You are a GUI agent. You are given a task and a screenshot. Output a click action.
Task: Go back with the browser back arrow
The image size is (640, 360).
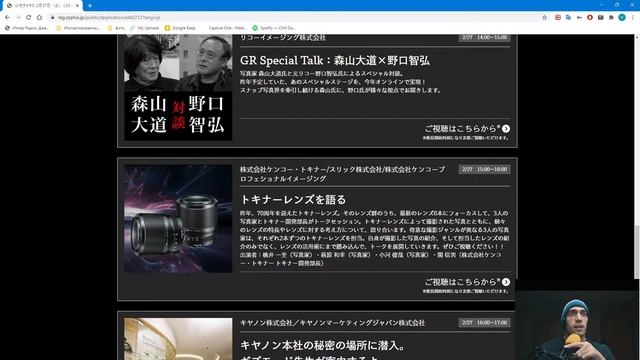(7, 18)
